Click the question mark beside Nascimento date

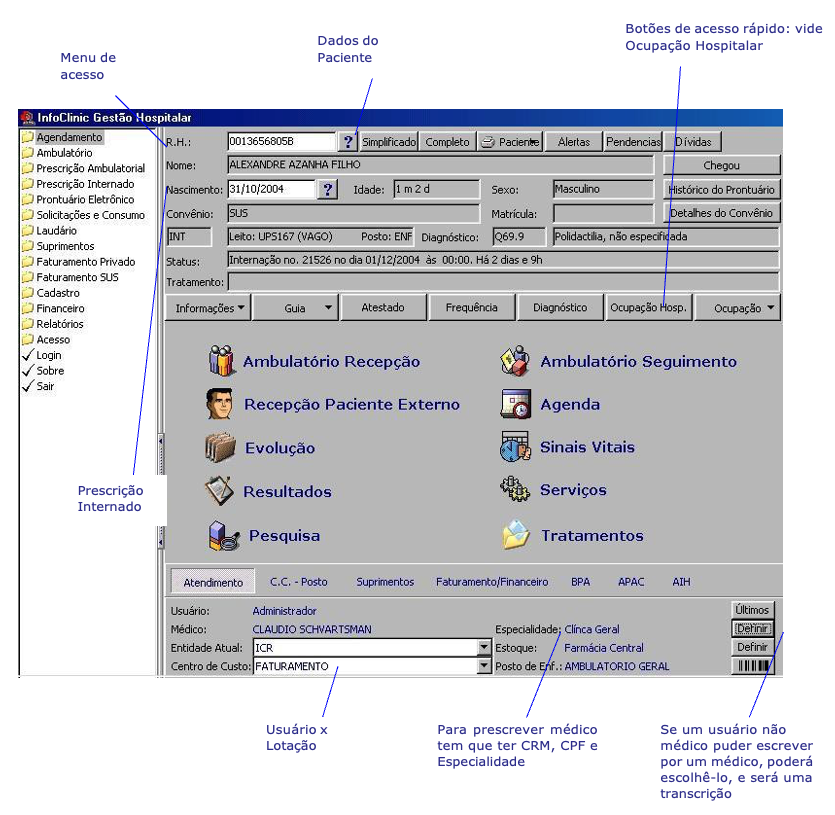click(x=328, y=189)
